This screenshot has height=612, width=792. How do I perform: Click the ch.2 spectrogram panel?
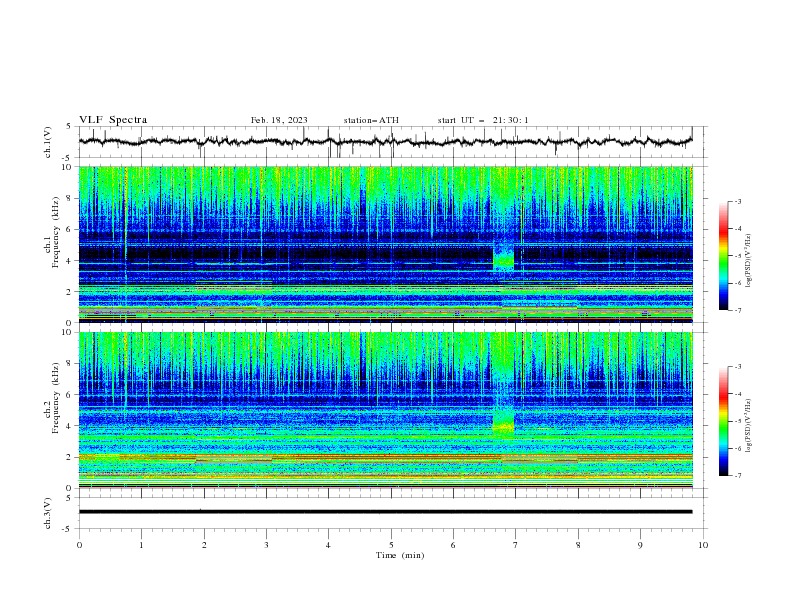[385, 410]
